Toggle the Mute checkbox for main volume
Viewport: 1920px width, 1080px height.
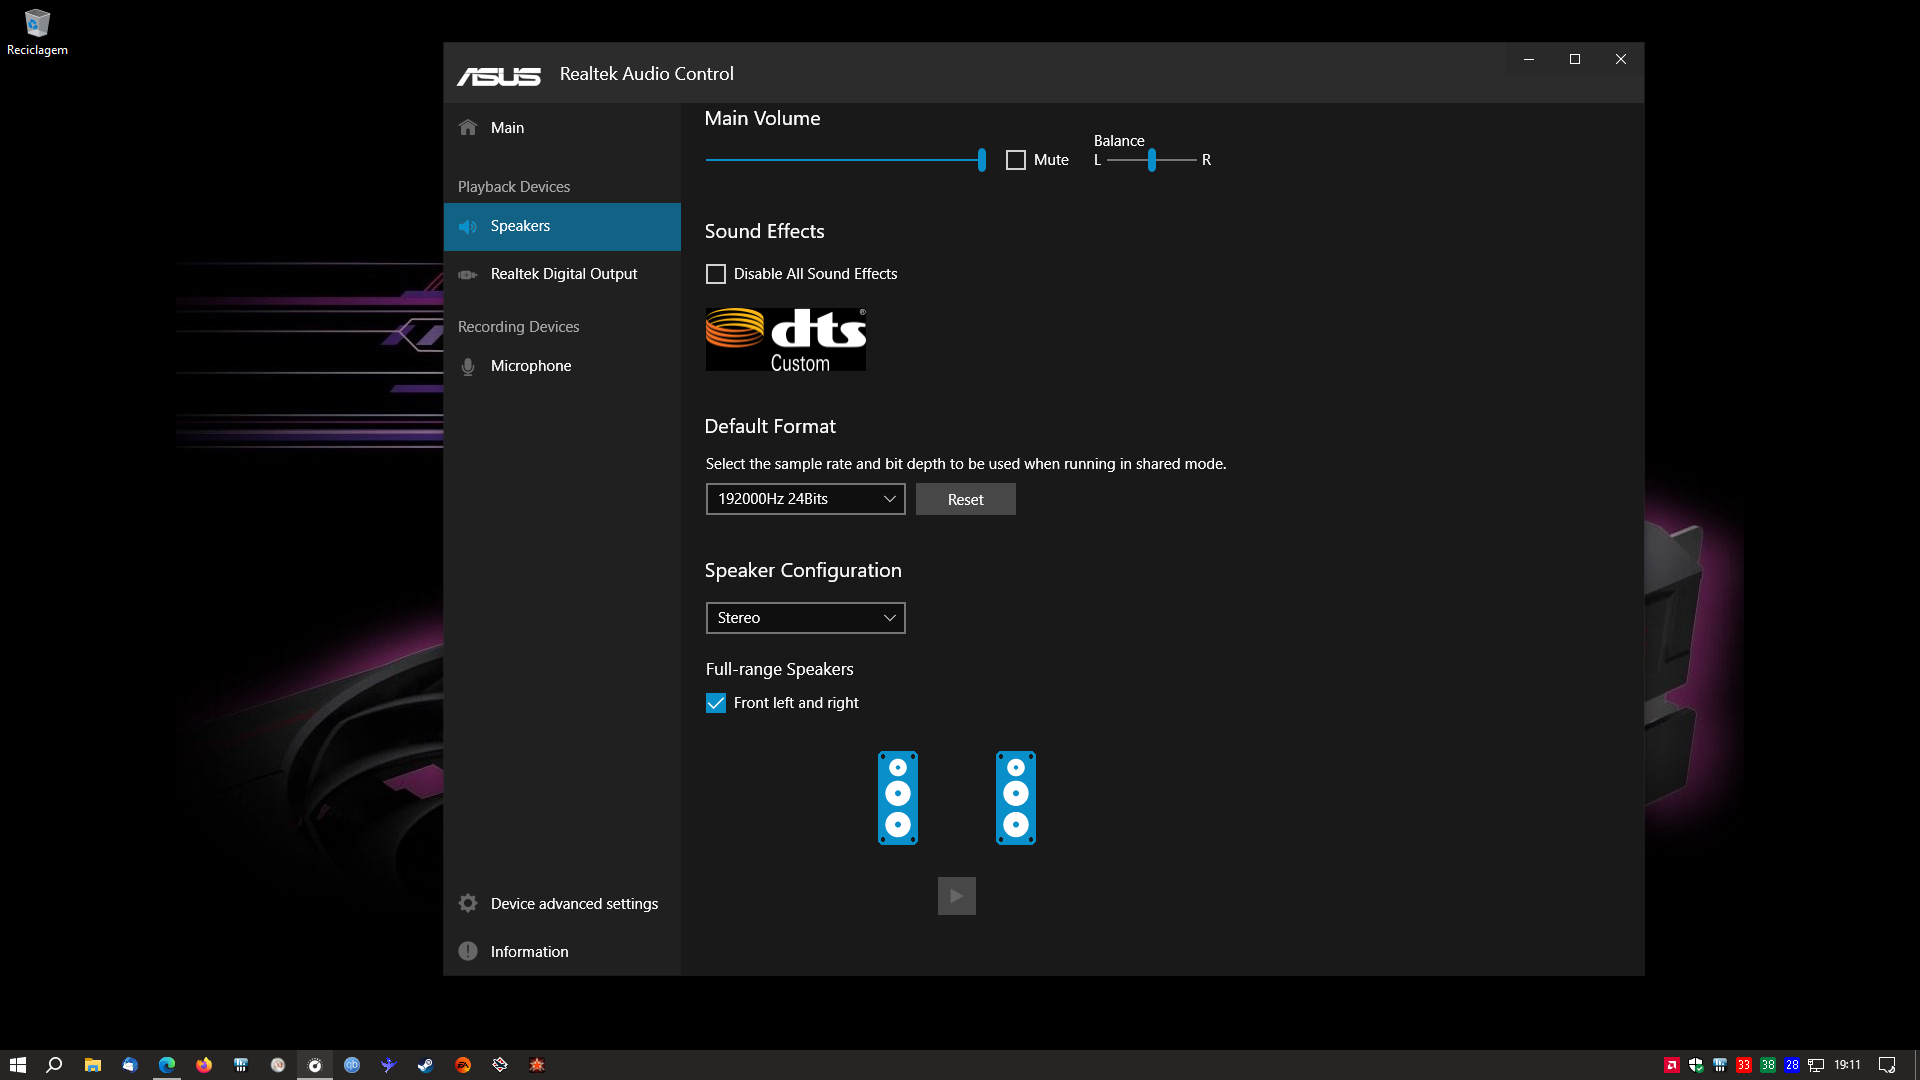[x=1015, y=158]
